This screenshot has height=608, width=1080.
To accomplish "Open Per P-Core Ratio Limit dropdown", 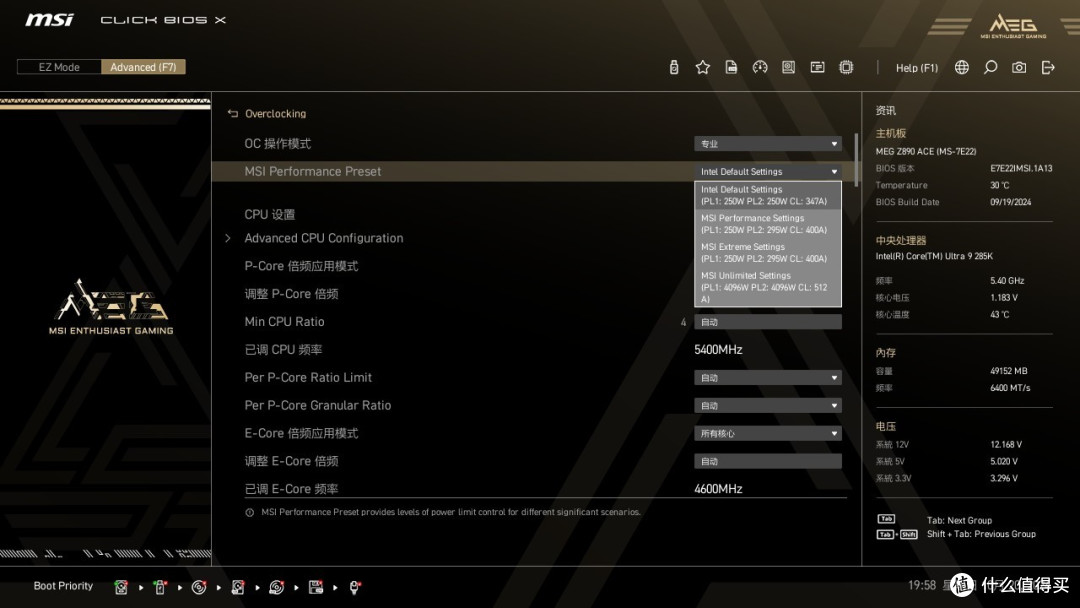I will 768,378.
